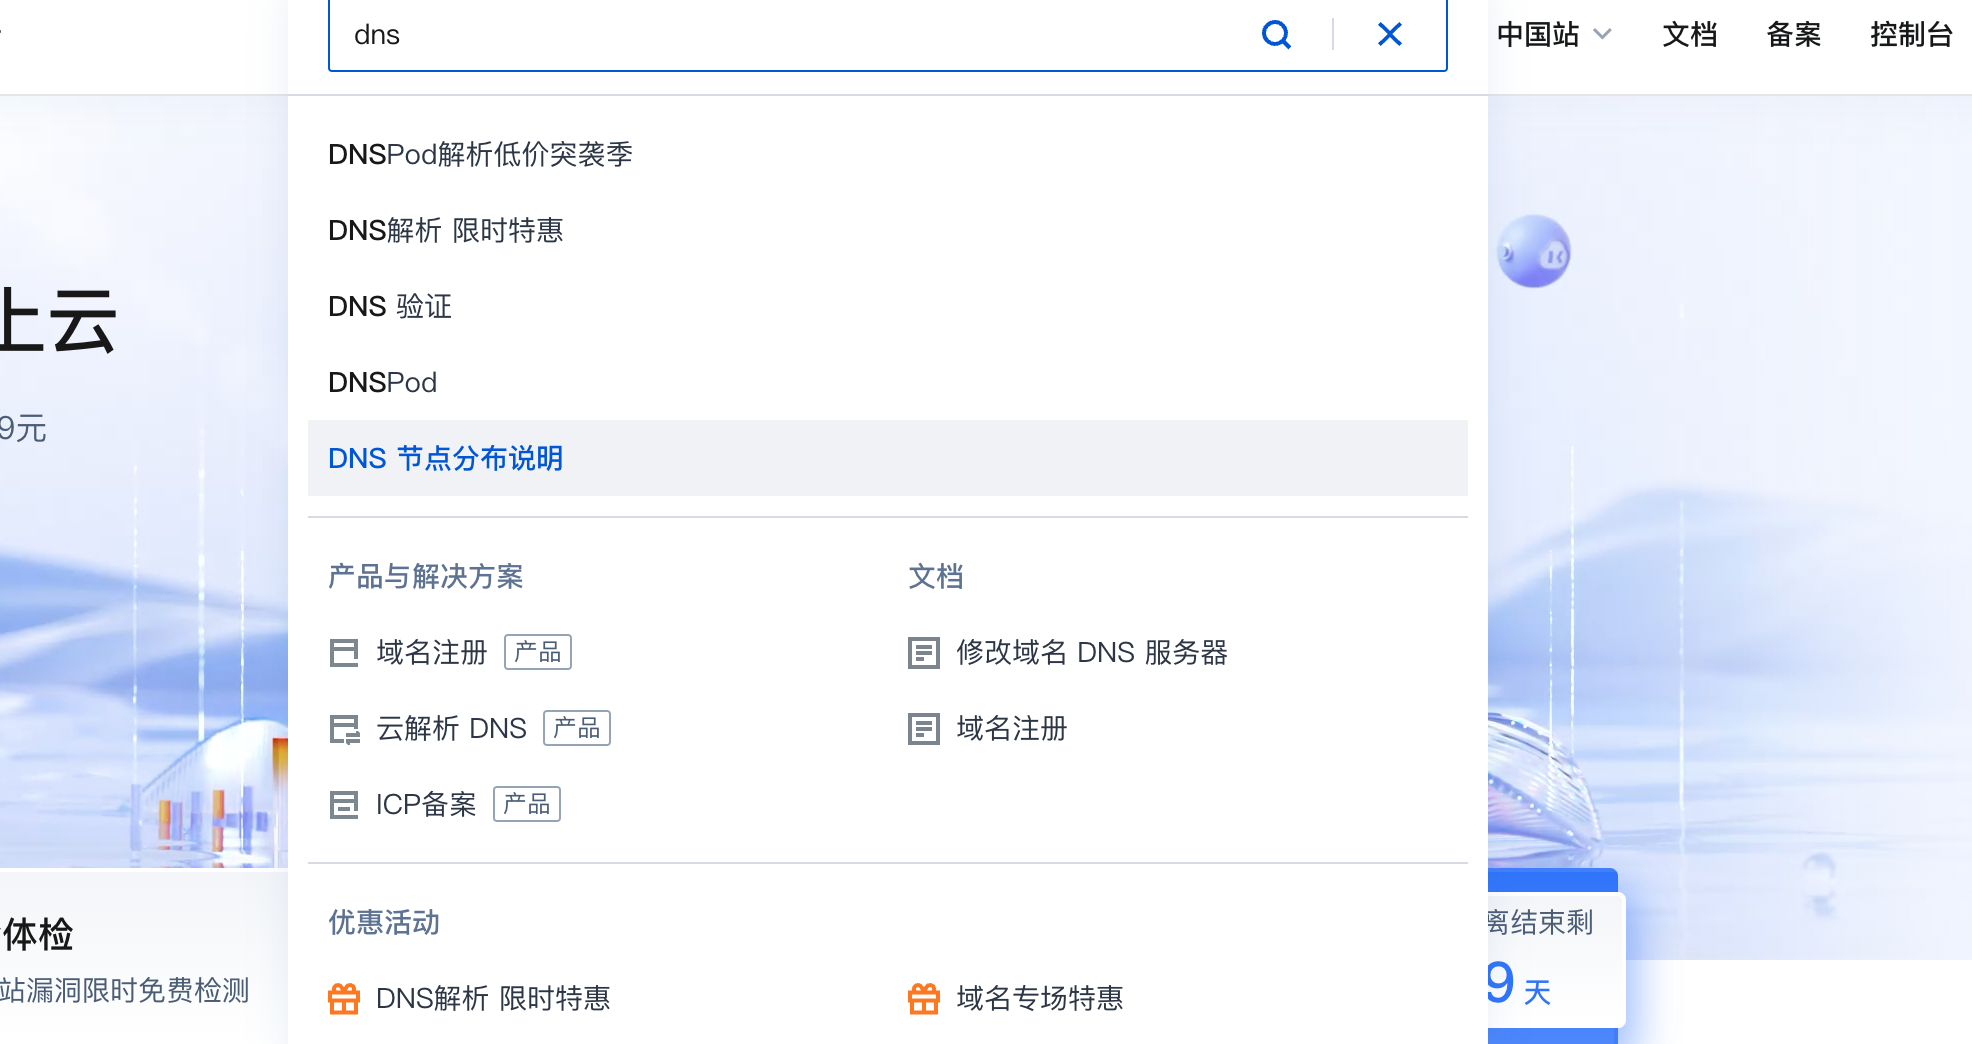Screen dimensions: 1972x1044
Task: Click the floating blue assistant mascot
Action: click(1533, 252)
